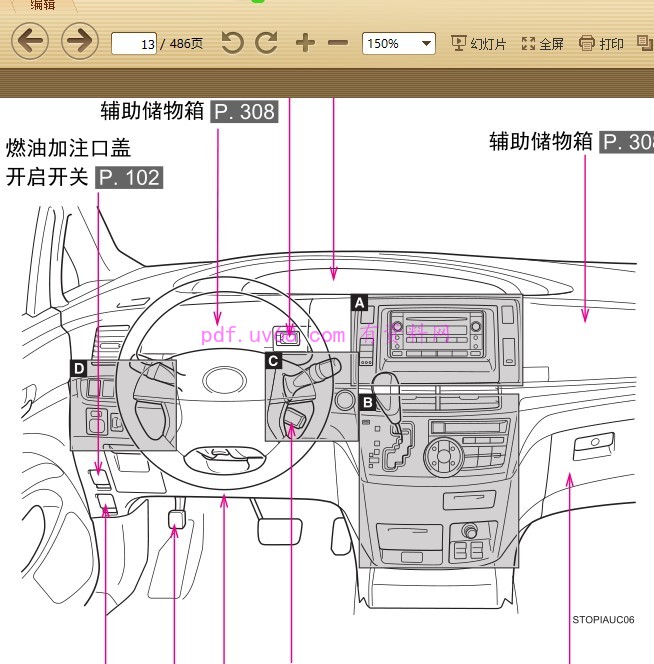Click the 燃油加注口盖 label text
The height and width of the screenshot is (664, 654).
tap(68, 149)
